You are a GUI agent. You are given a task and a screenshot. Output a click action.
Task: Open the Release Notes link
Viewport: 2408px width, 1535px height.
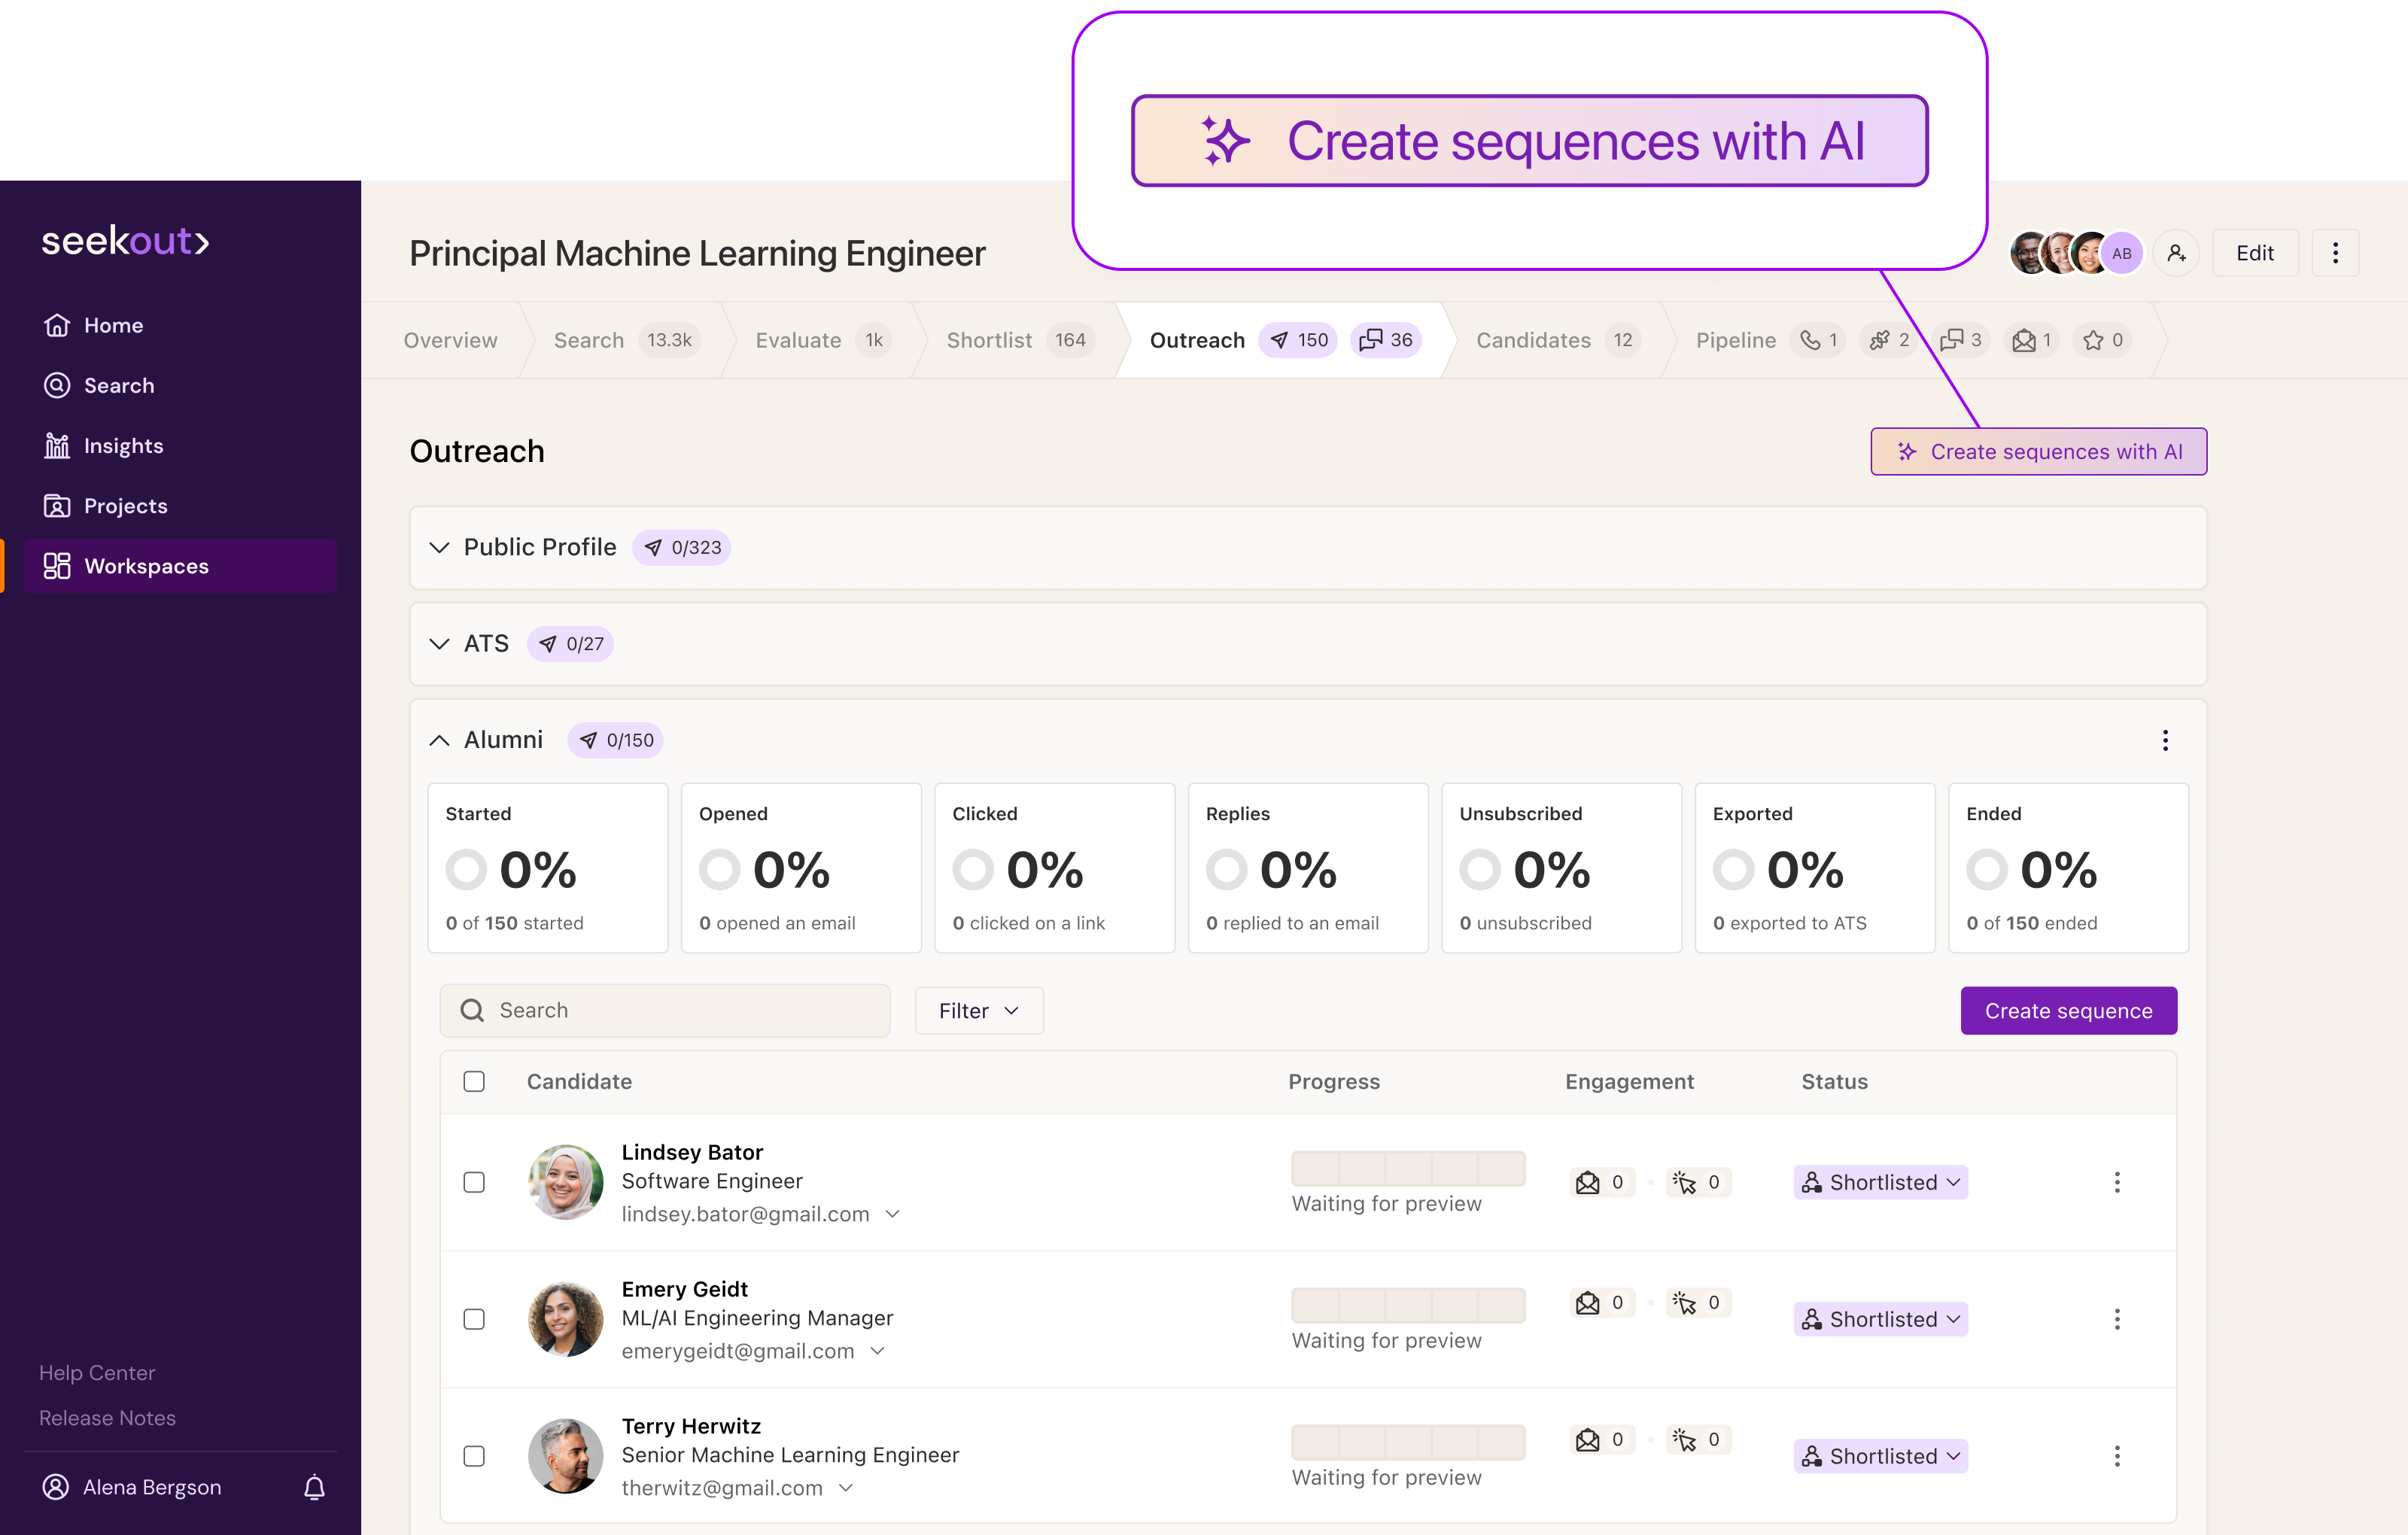107,1417
